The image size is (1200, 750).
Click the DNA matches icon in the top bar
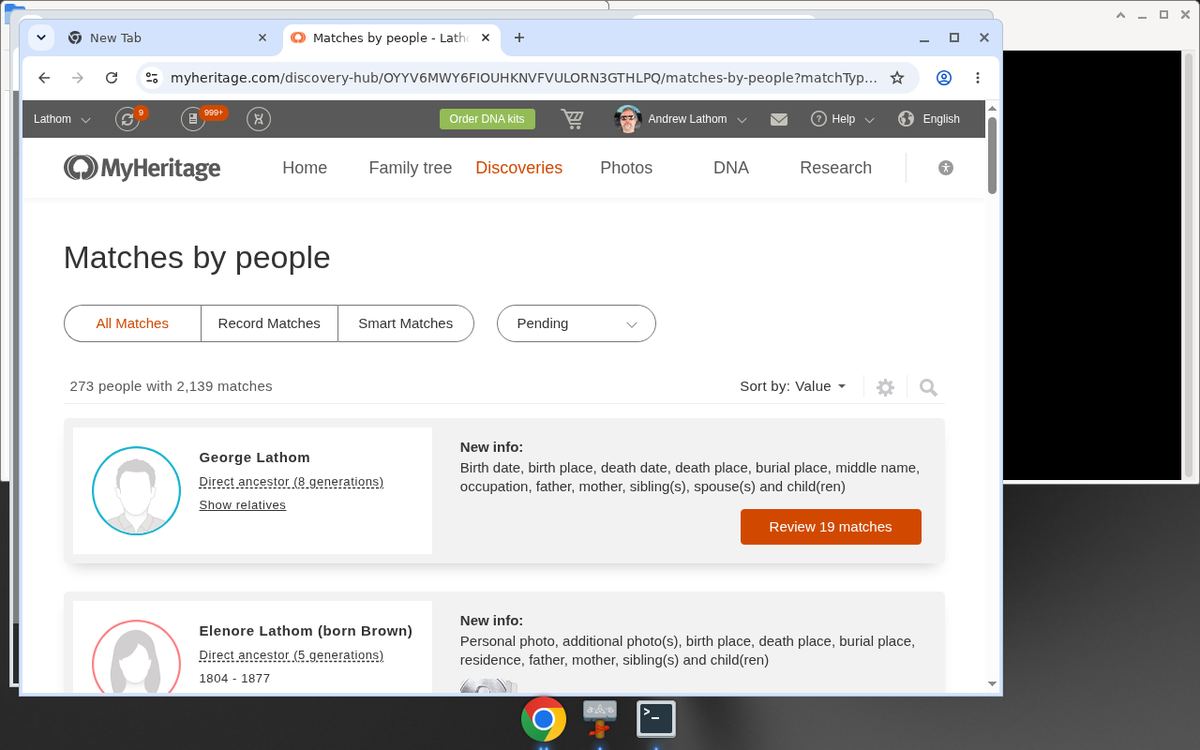click(259, 119)
